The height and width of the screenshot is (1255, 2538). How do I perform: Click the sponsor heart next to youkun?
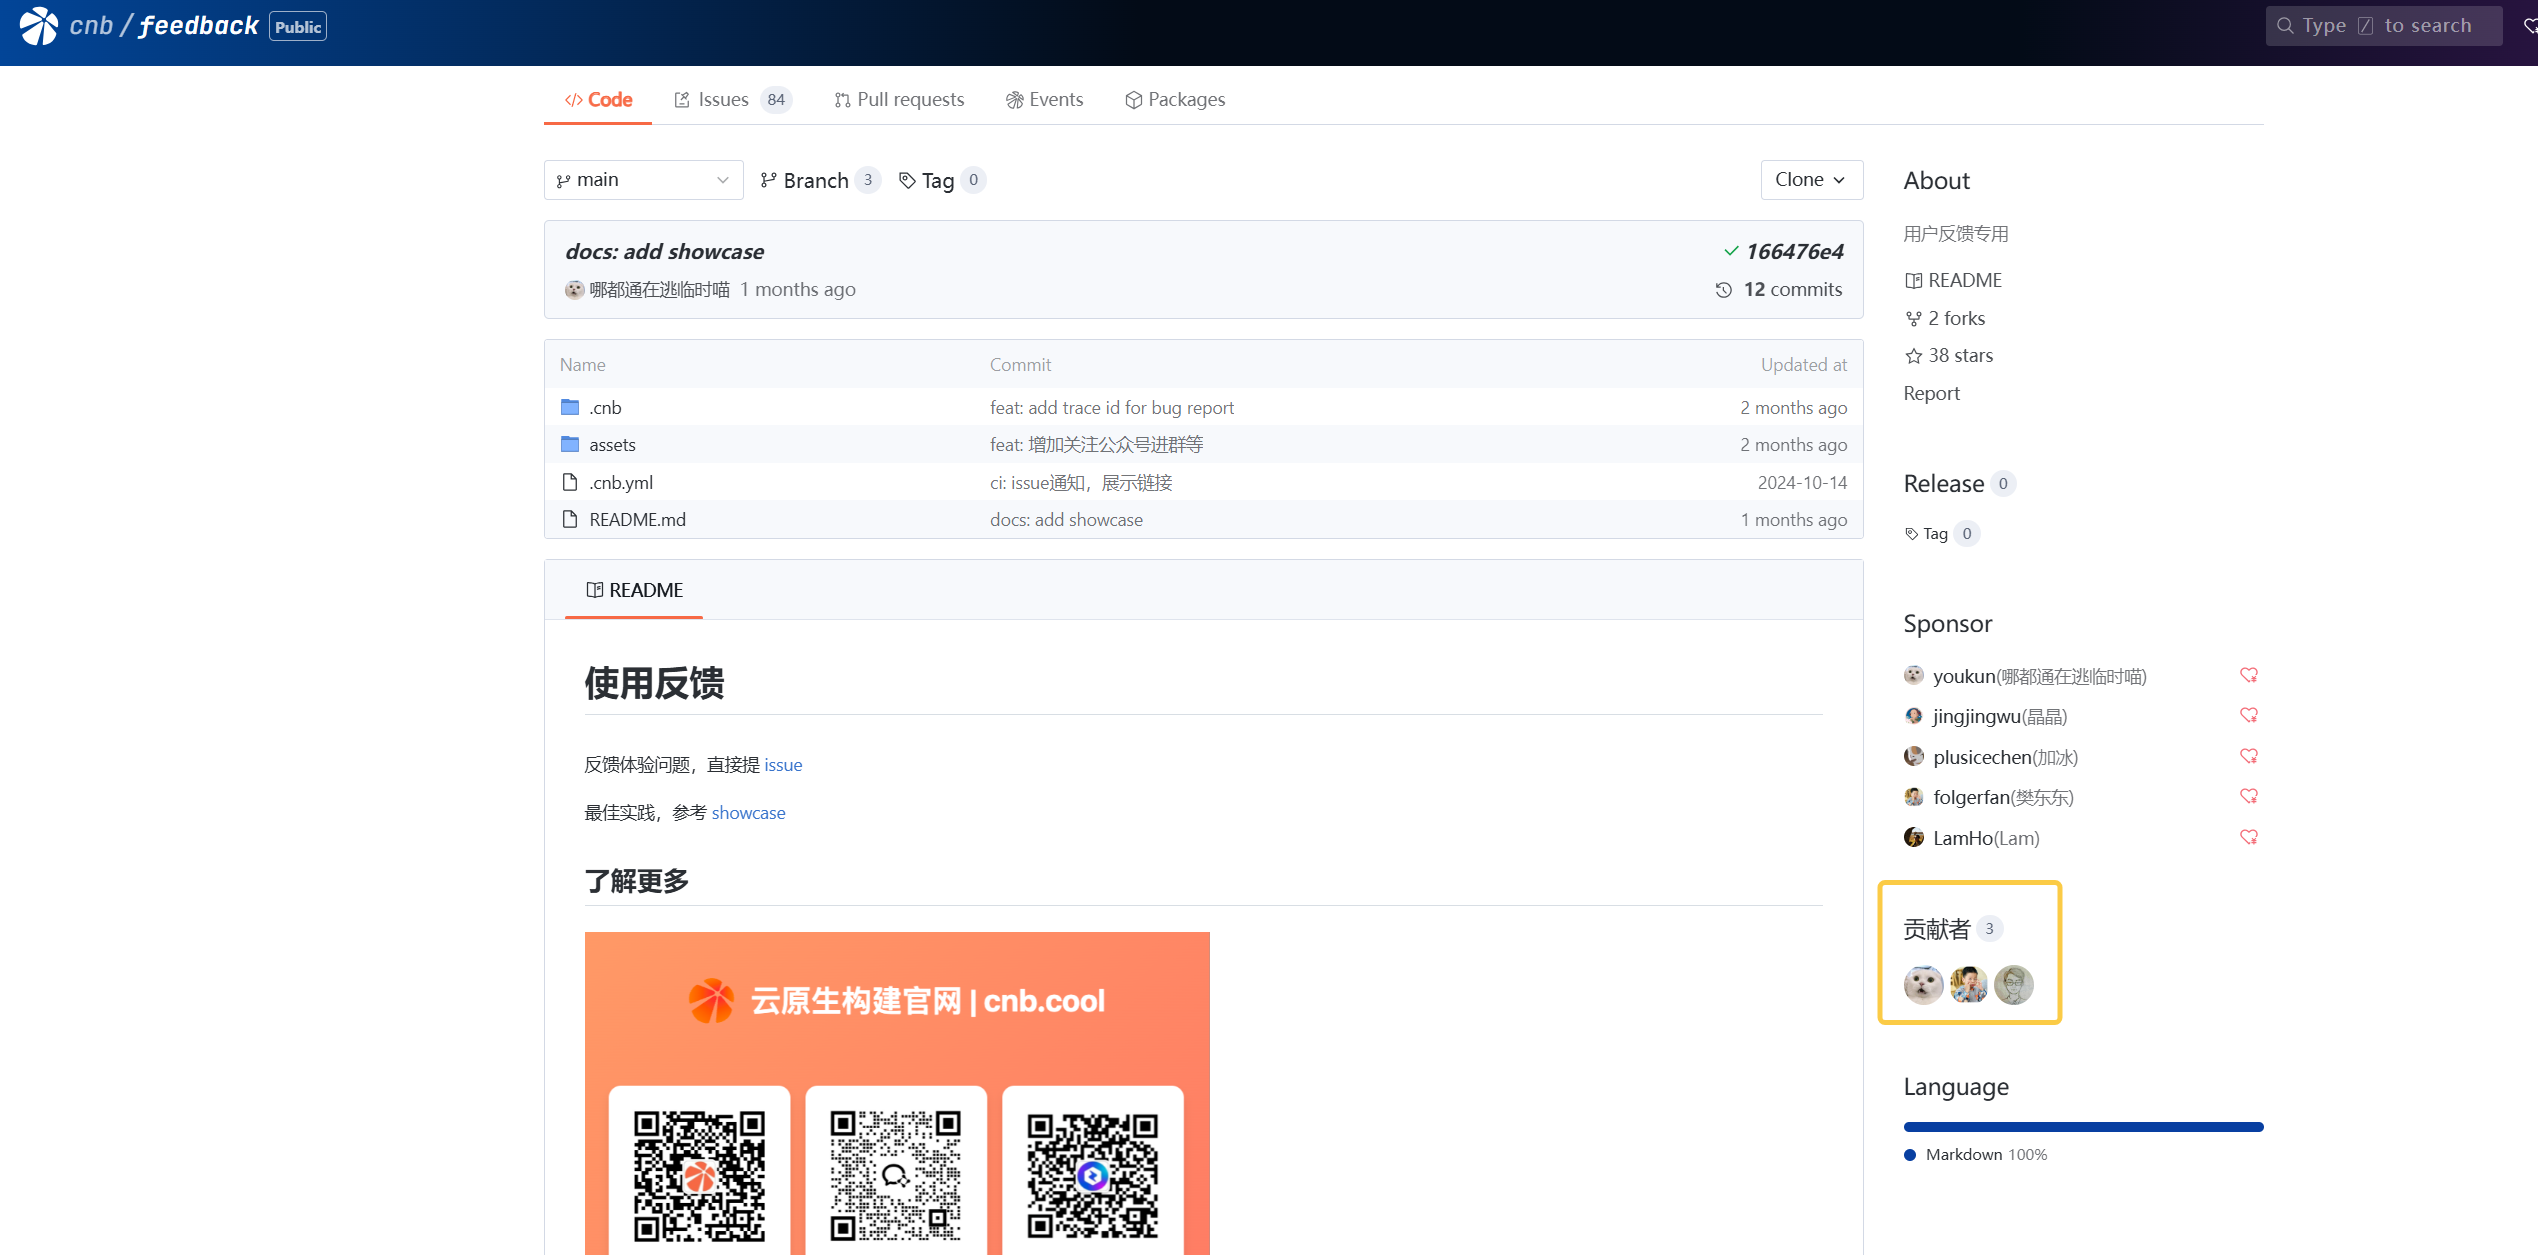coord(2248,676)
